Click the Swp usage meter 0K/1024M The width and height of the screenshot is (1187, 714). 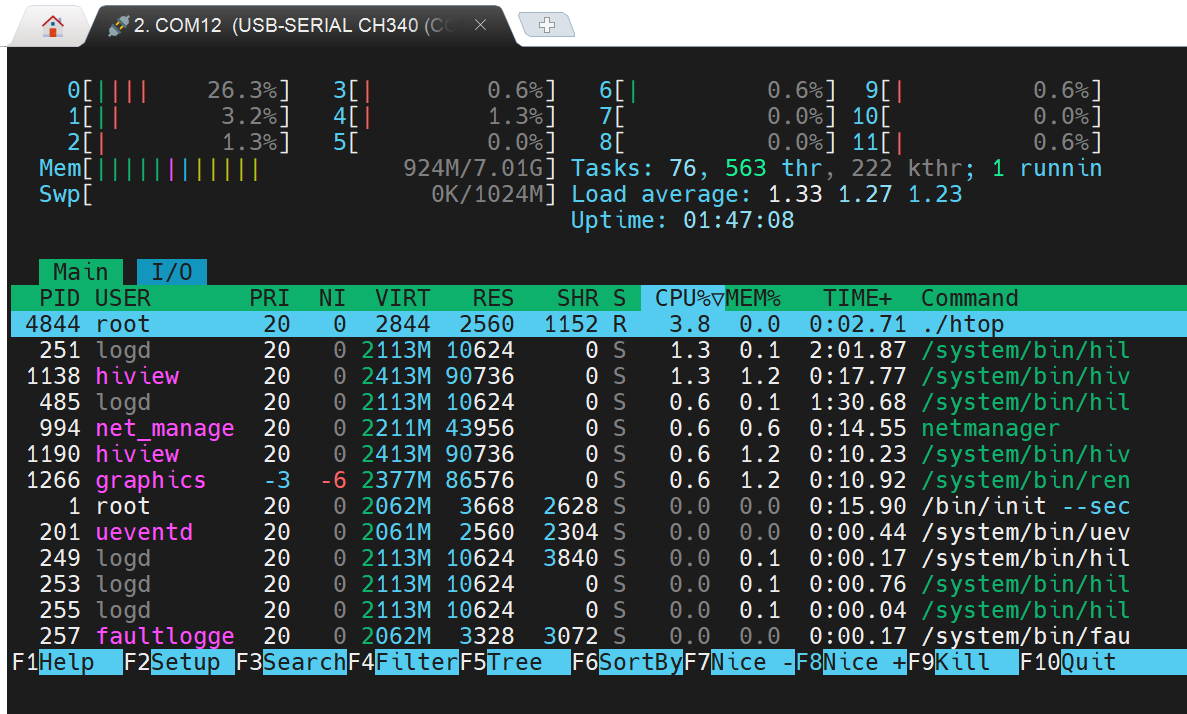[x=298, y=194]
